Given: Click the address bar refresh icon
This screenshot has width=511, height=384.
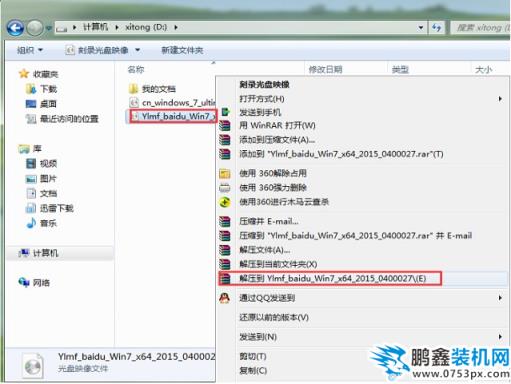Looking at the screenshot, I should click(x=437, y=27).
